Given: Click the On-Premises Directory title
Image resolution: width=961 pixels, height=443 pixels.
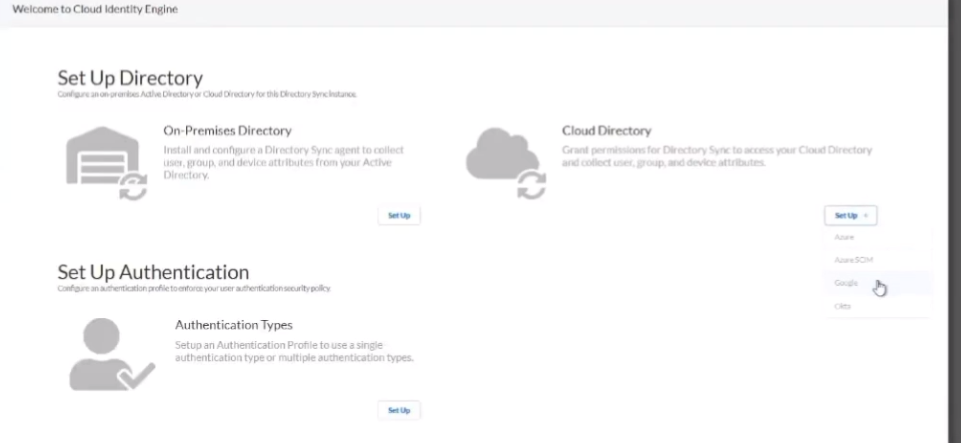Looking at the screenshot, I should click(227, 131).
